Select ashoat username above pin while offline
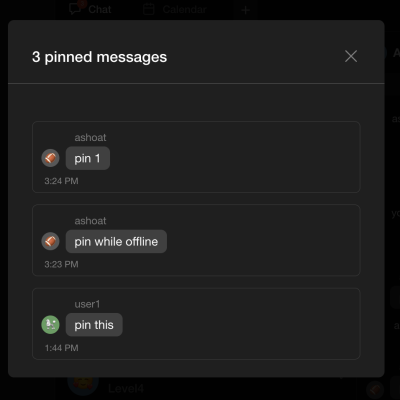Screen dimensions: 400x400 [90, 221]
